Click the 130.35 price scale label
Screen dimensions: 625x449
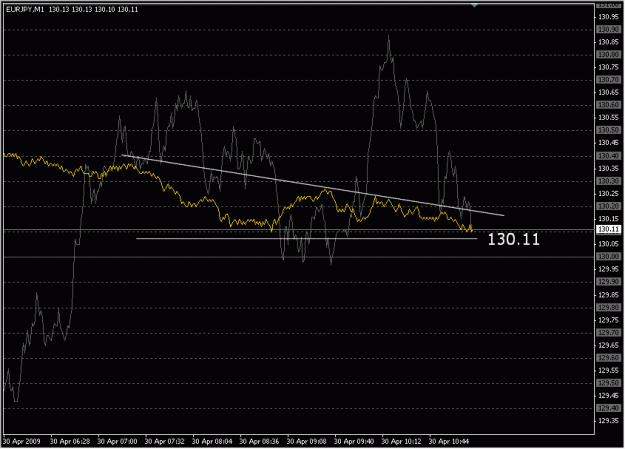[609, 168]
